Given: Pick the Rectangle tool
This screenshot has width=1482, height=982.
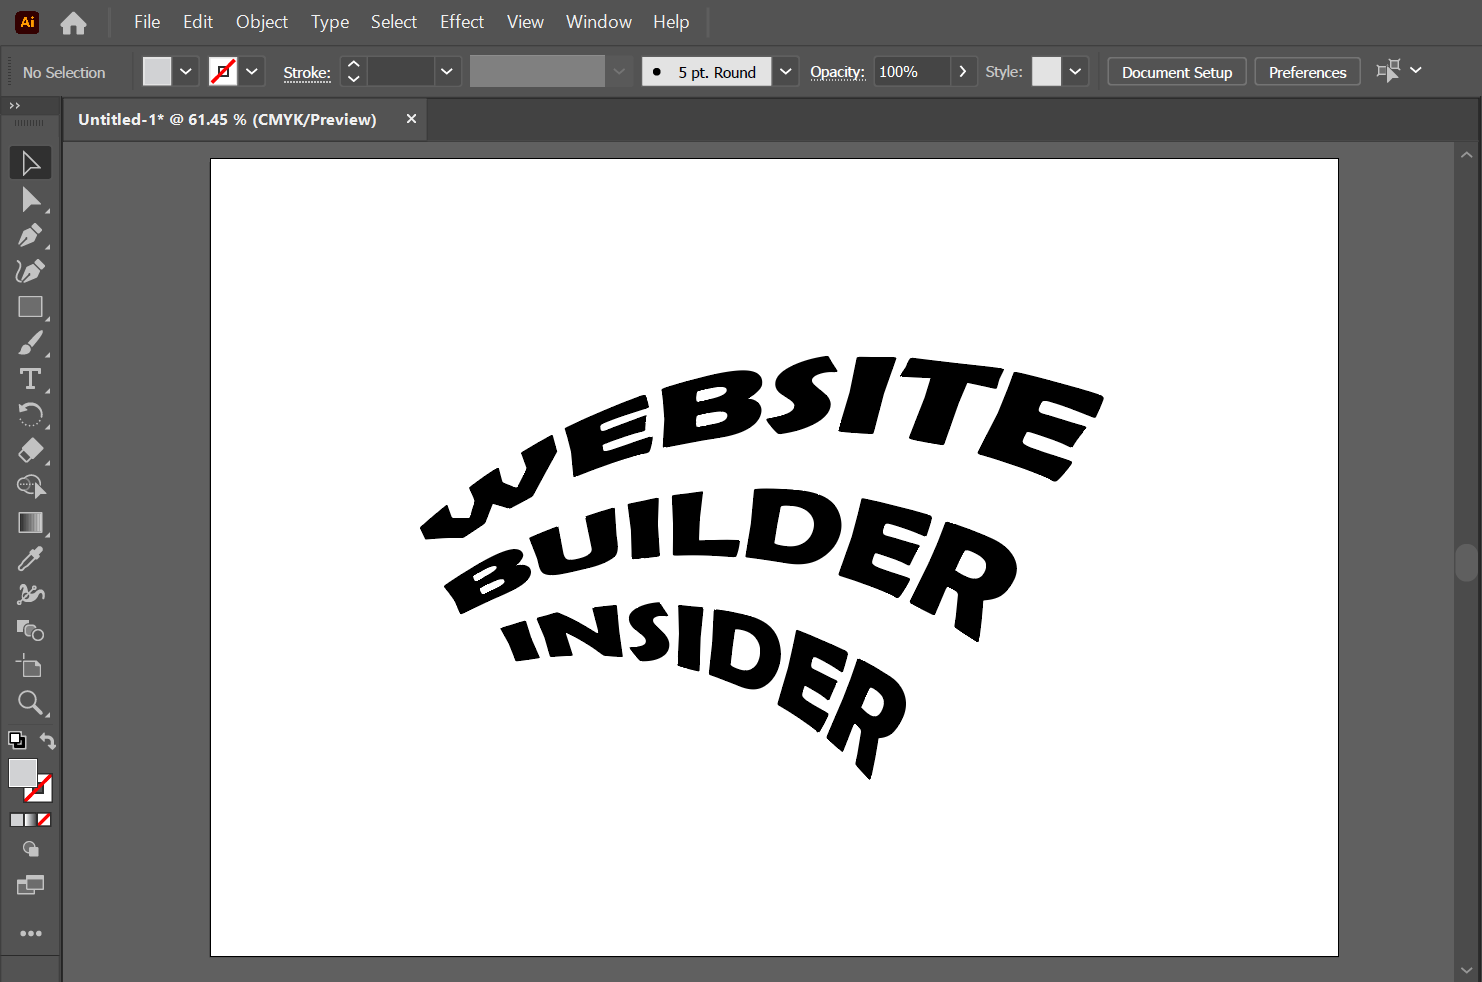Looking at the screenshot, I should 30,307.
